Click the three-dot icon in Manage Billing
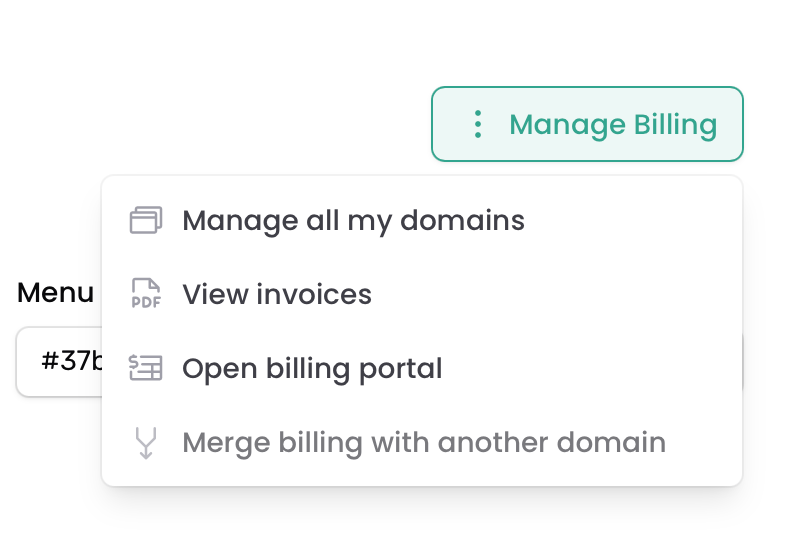The image size is (788, 538). (x=478, y=124)
